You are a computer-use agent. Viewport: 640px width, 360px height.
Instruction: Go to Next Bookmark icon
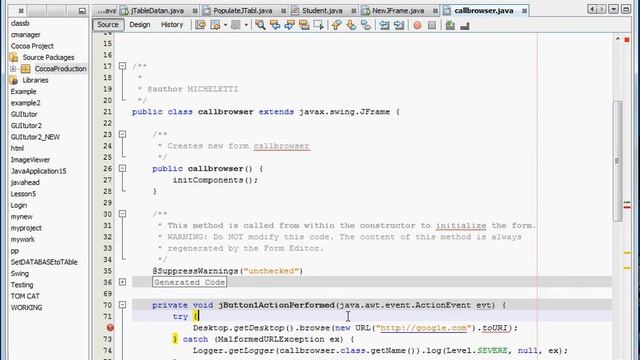point(351,25)
